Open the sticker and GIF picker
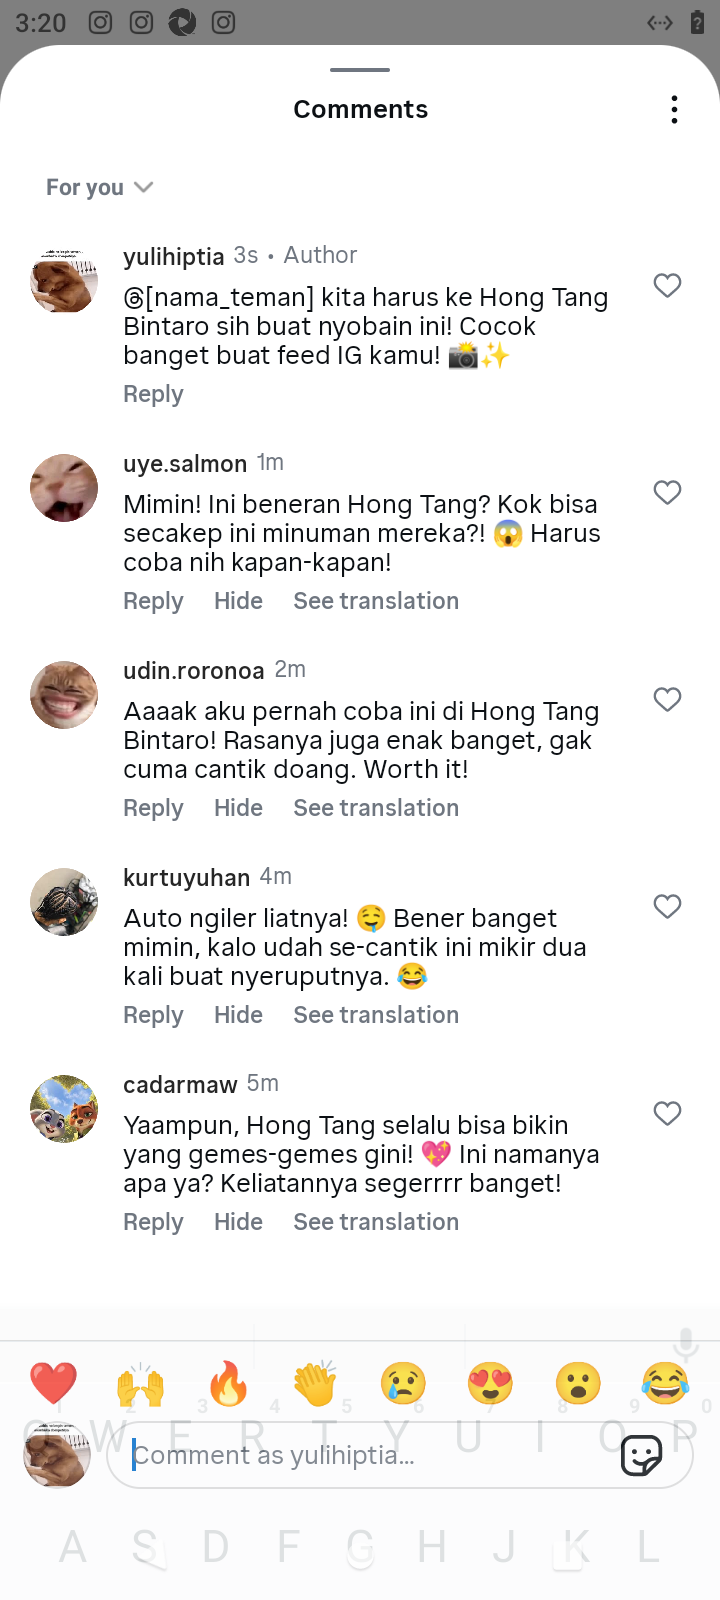Image resolution: width=720 pixels, height=1600 pixels. pyautogui.click(x=641, y=1455)
